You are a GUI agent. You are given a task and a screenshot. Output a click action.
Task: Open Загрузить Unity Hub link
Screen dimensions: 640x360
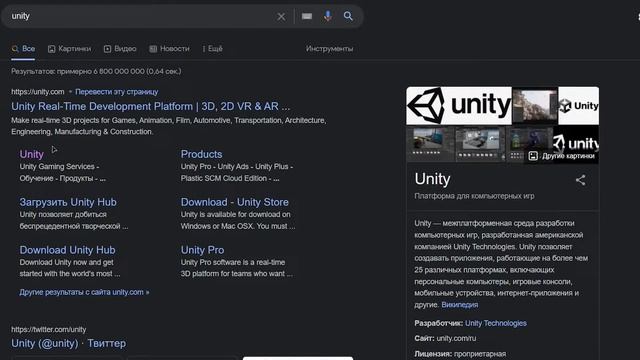pos(68,202)
